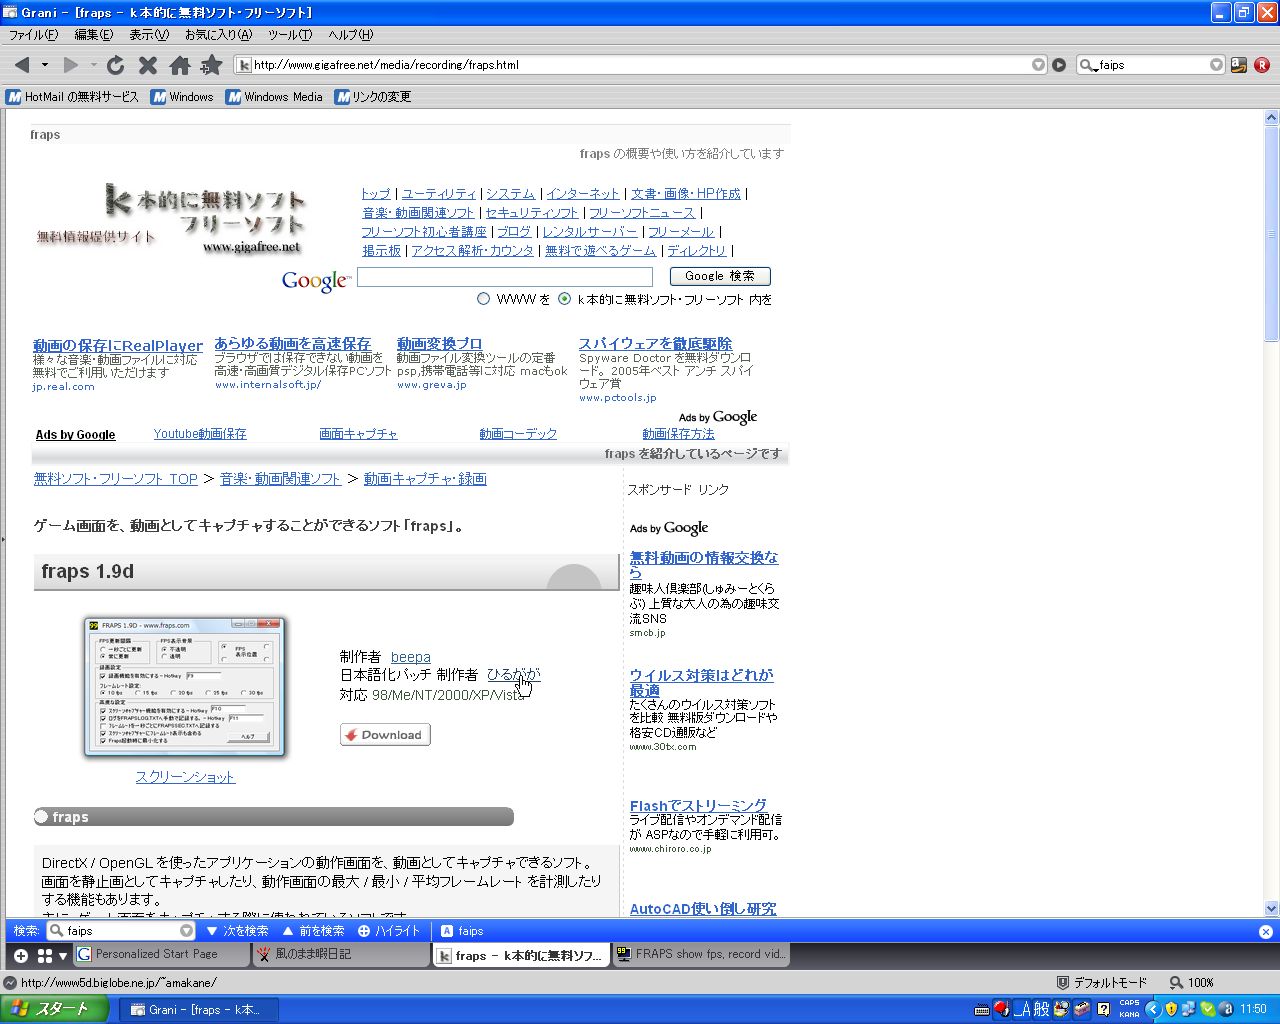Switch to 風のまま暇日記 tab

[340, 955]
